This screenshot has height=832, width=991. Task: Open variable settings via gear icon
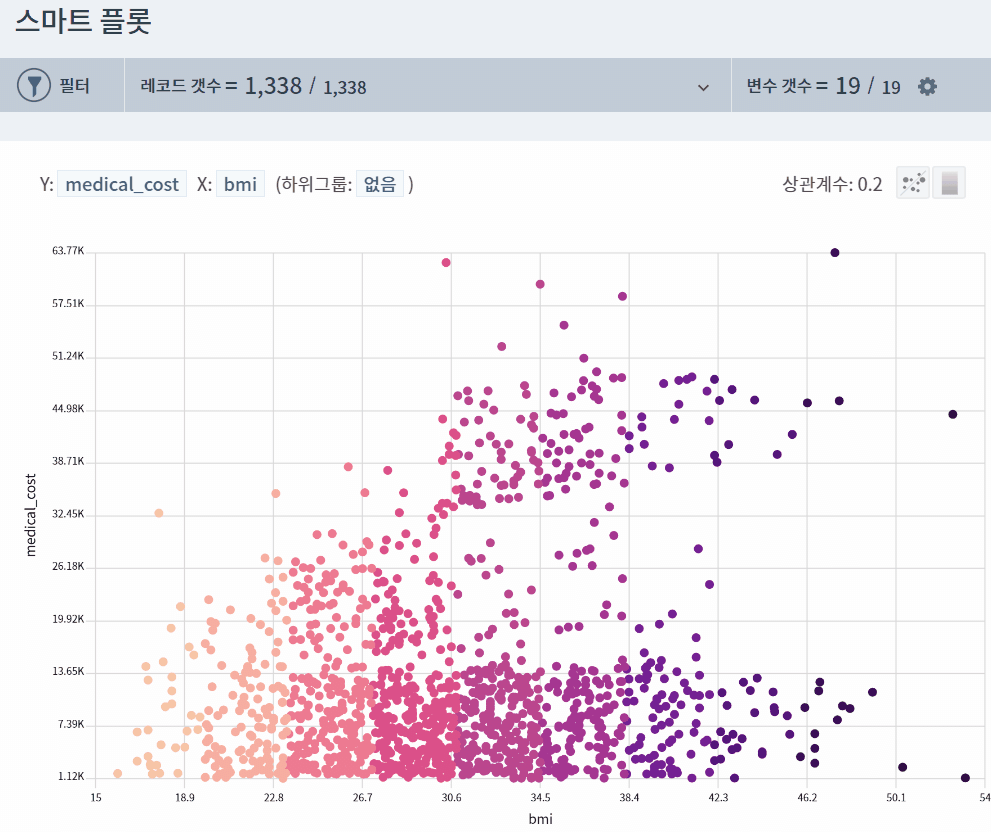click(926, 86)
